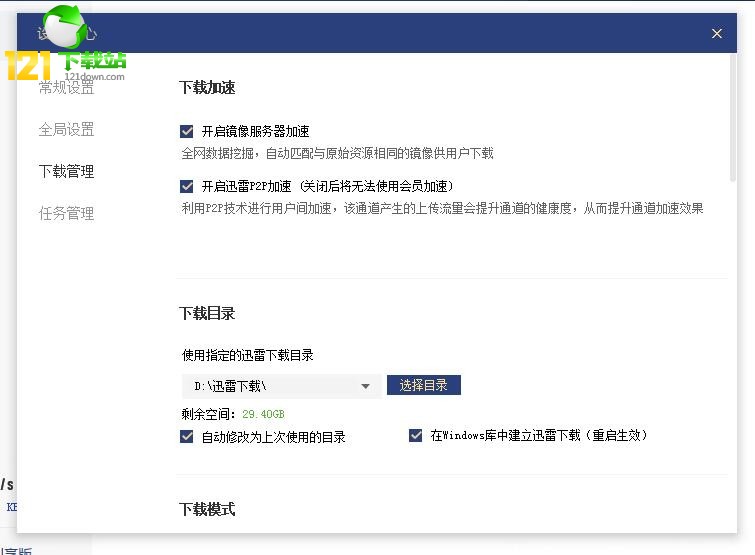
Task: Toggle 开启镜像服务器加速 checkbox
Action: (x=186, y=131)
